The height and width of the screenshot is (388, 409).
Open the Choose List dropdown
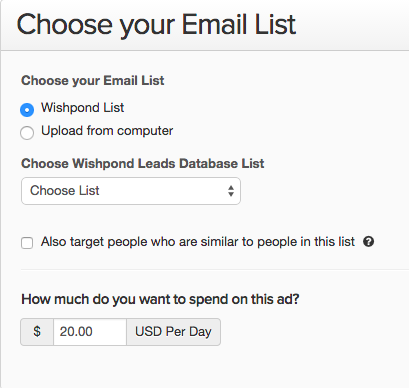[x=131, y=191]
